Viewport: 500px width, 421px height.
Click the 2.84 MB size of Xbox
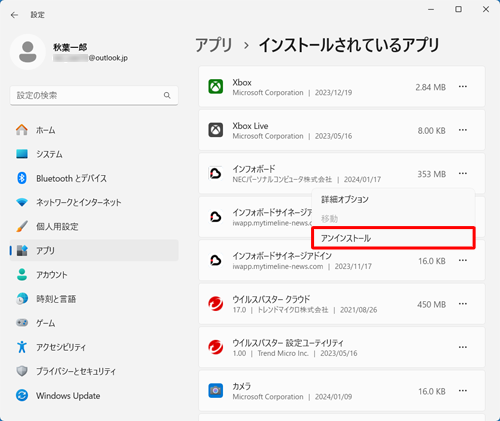point(430,87)
